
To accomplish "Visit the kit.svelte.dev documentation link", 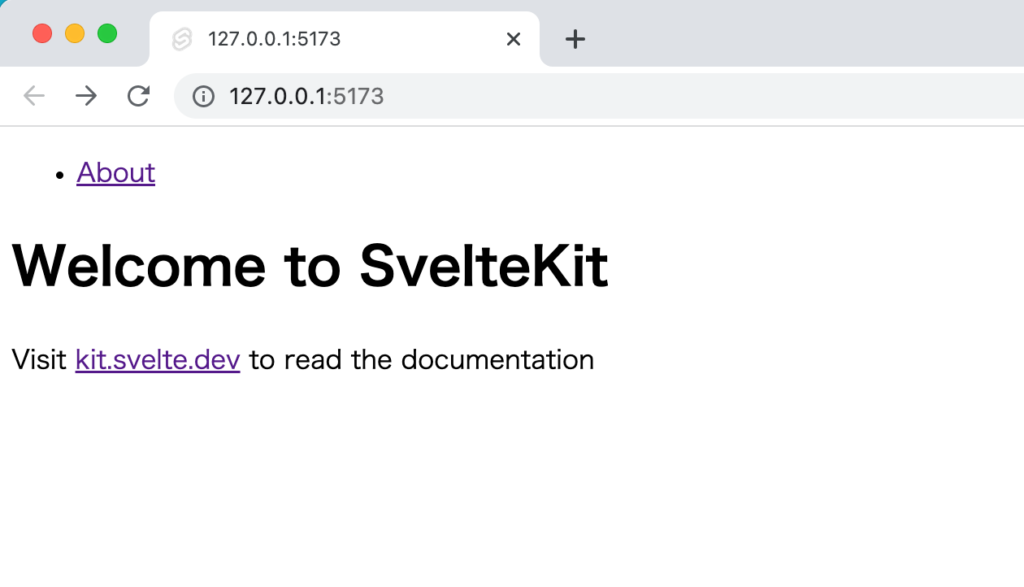I will pyautogui.click(x=157, y=359).
